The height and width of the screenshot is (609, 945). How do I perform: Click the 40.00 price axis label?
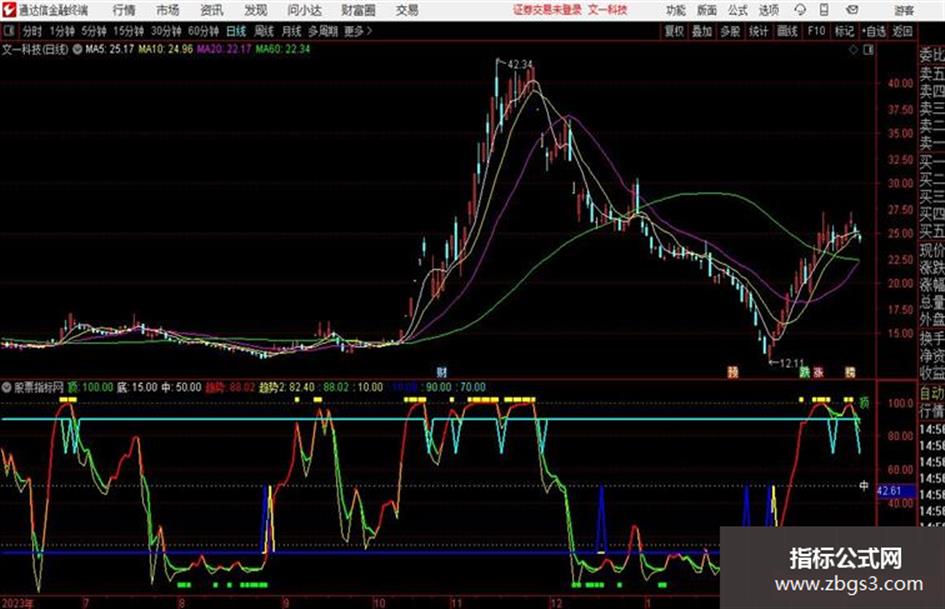click(900, 83)
